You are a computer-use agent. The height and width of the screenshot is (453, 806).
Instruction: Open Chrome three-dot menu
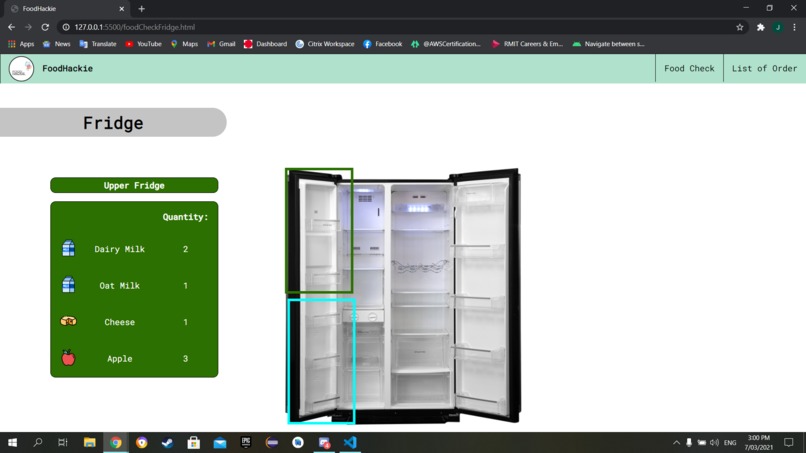coord(795,27)
